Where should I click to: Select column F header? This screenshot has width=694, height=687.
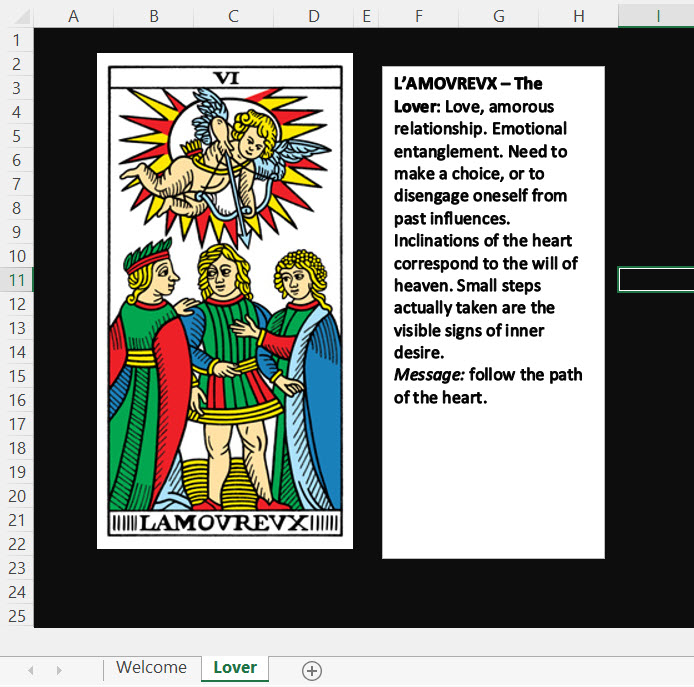point(419,16)
